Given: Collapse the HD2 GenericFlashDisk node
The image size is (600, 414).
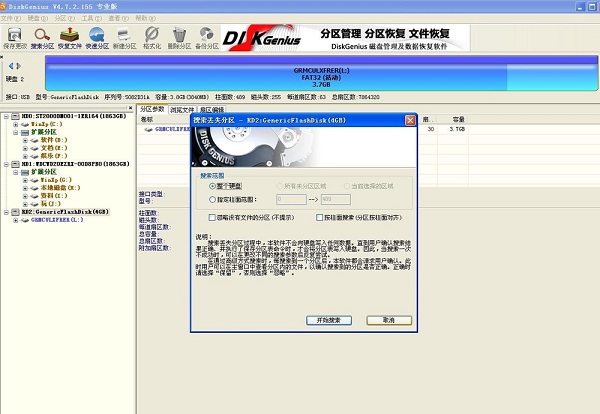Looking at the screenshot, I should click(6, 212).
